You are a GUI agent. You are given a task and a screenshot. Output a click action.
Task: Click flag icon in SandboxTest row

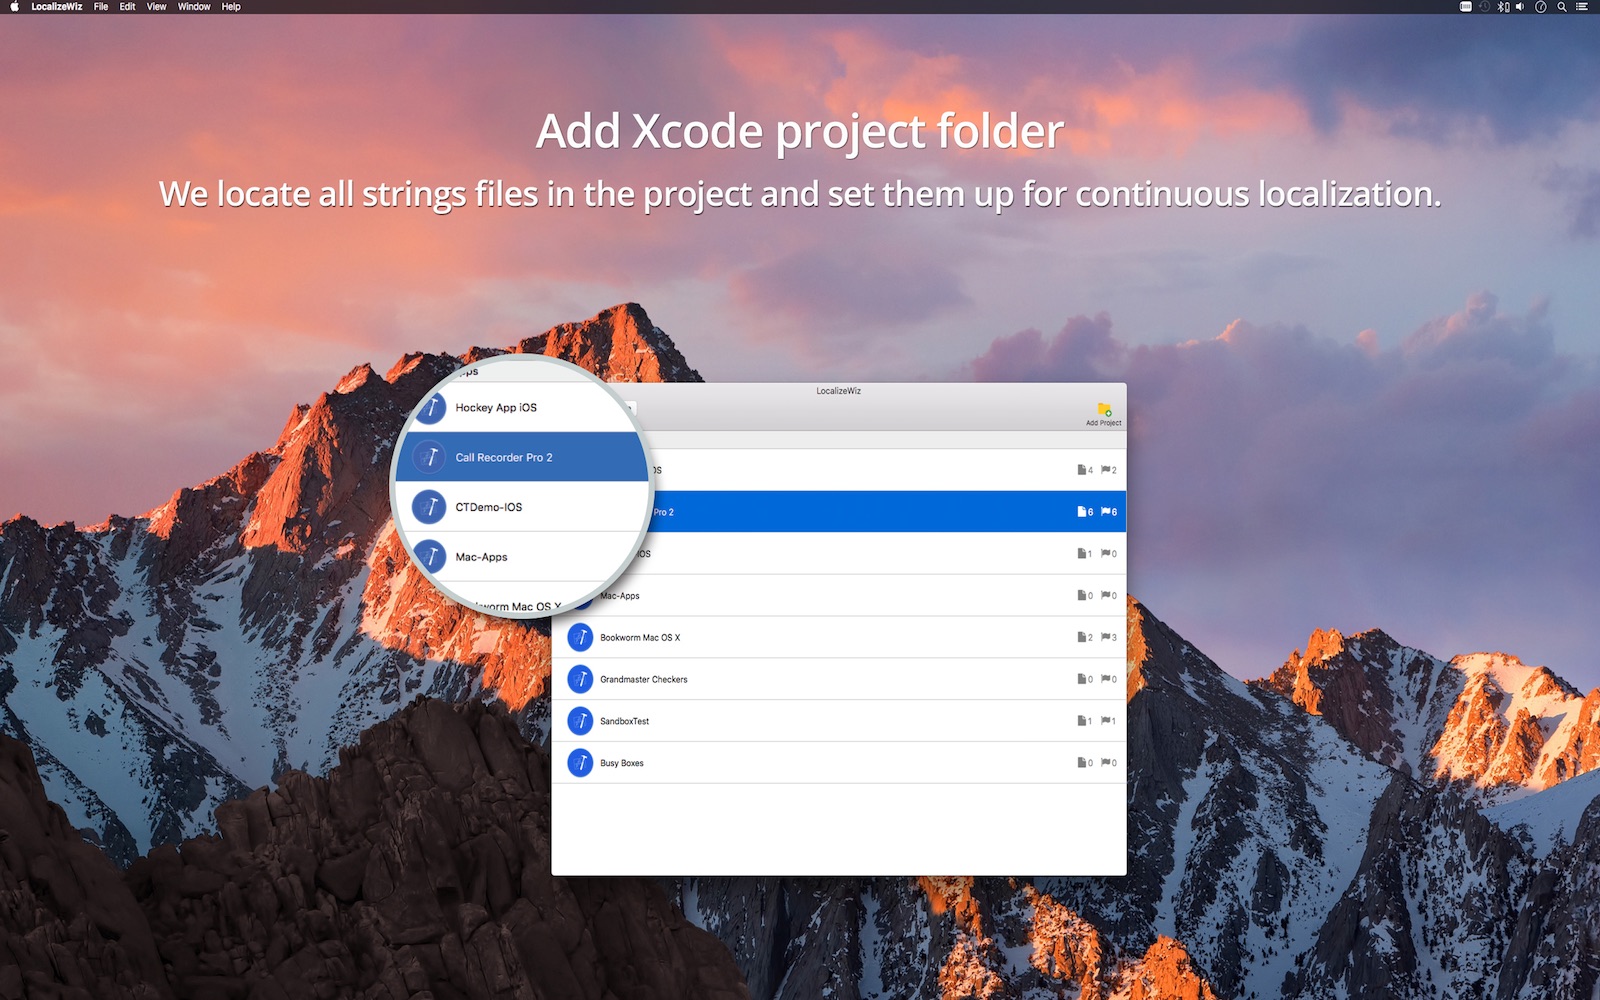pos(1105,721)
